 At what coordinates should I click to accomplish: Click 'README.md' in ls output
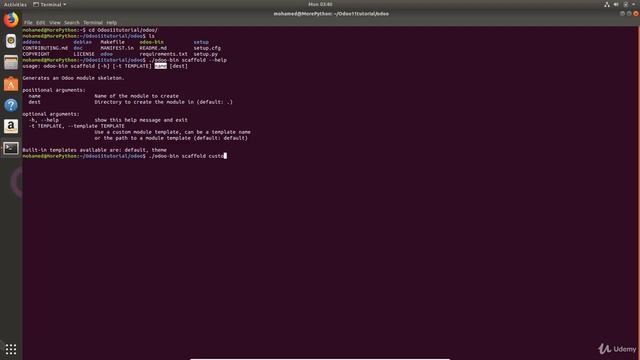(153, 48)
